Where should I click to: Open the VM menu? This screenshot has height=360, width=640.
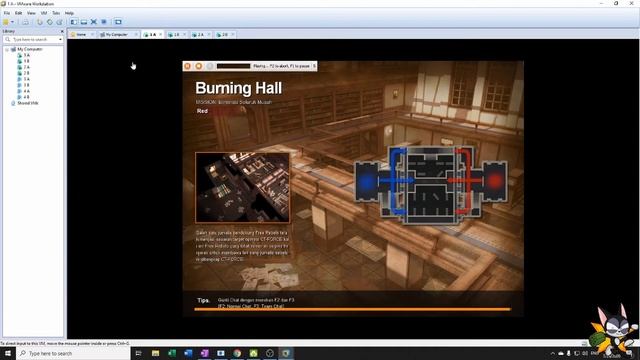[x=44, y=13]
